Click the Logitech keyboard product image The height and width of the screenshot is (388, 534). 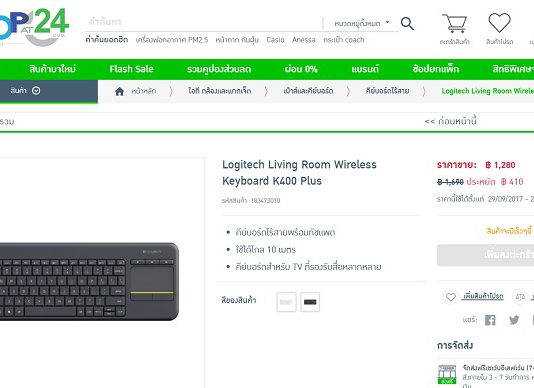(89, 281)
